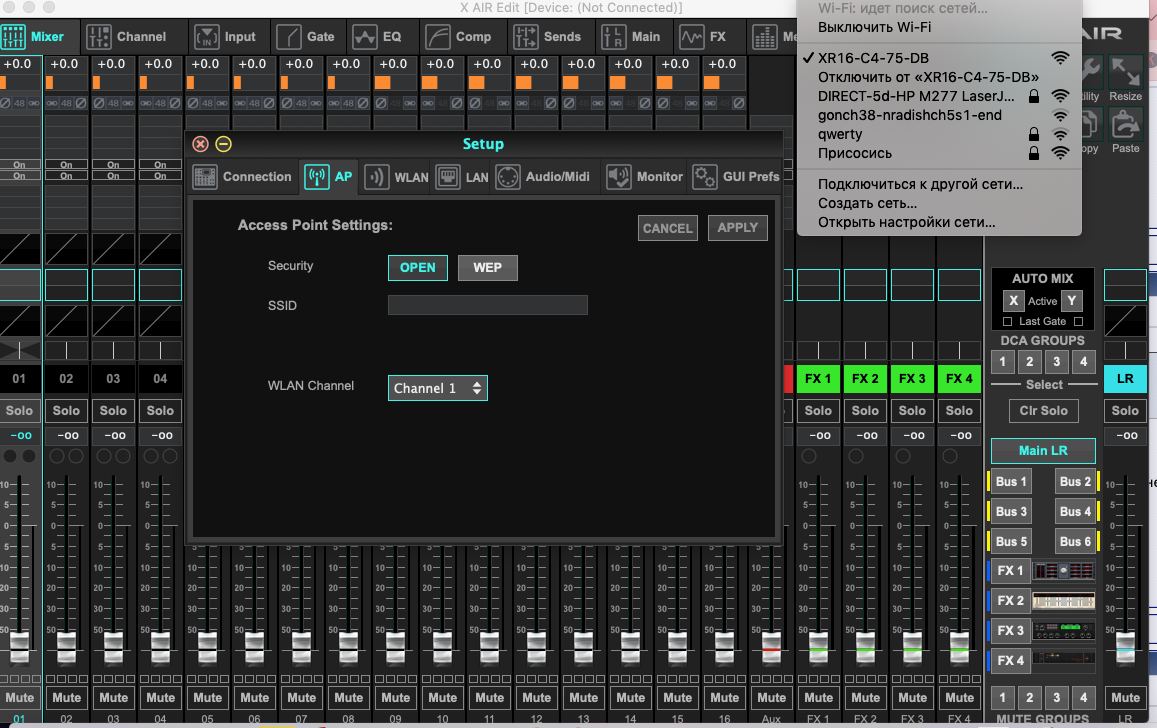The image size is (1157, 728).
Task: Open the GUI Prefs setup tab
Action: point(735,177)
